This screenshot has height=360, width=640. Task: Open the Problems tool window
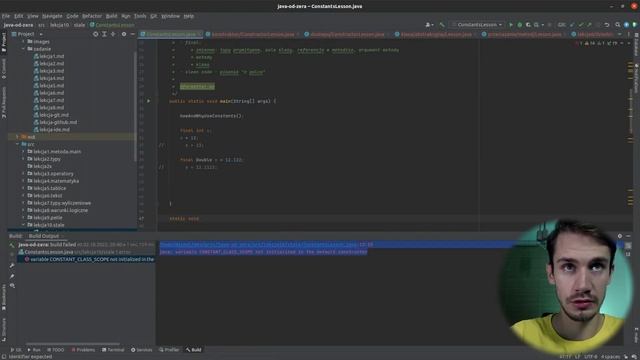pos(83,350)
